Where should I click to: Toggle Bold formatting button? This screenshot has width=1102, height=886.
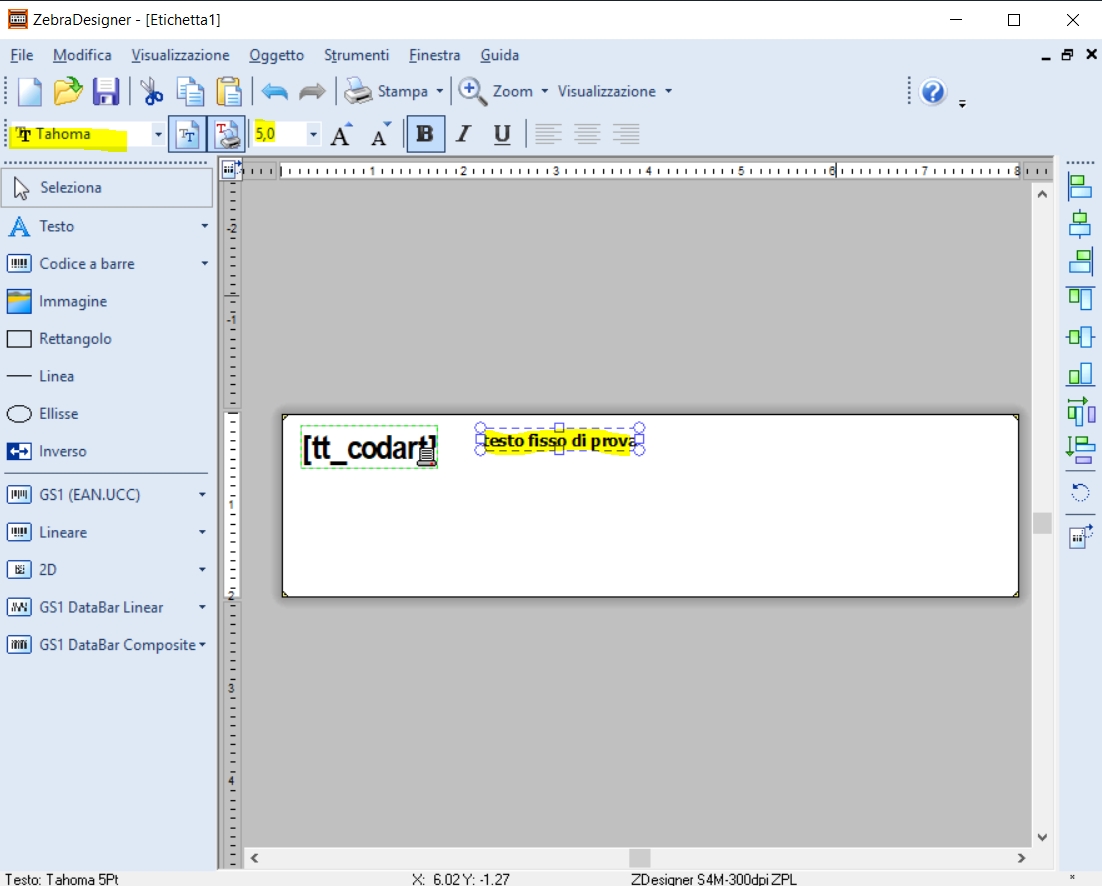pyautogui.click(x=425, y=134)
